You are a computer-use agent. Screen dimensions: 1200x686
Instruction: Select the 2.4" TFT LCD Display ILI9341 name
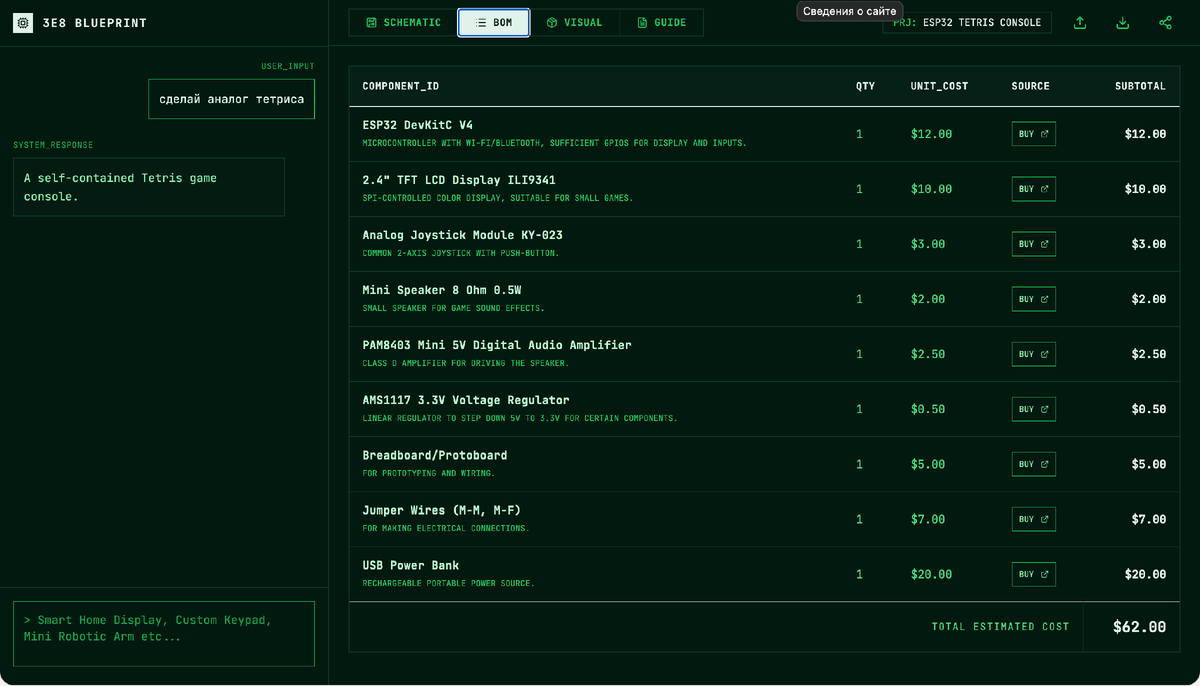click(x=459, y=180)
